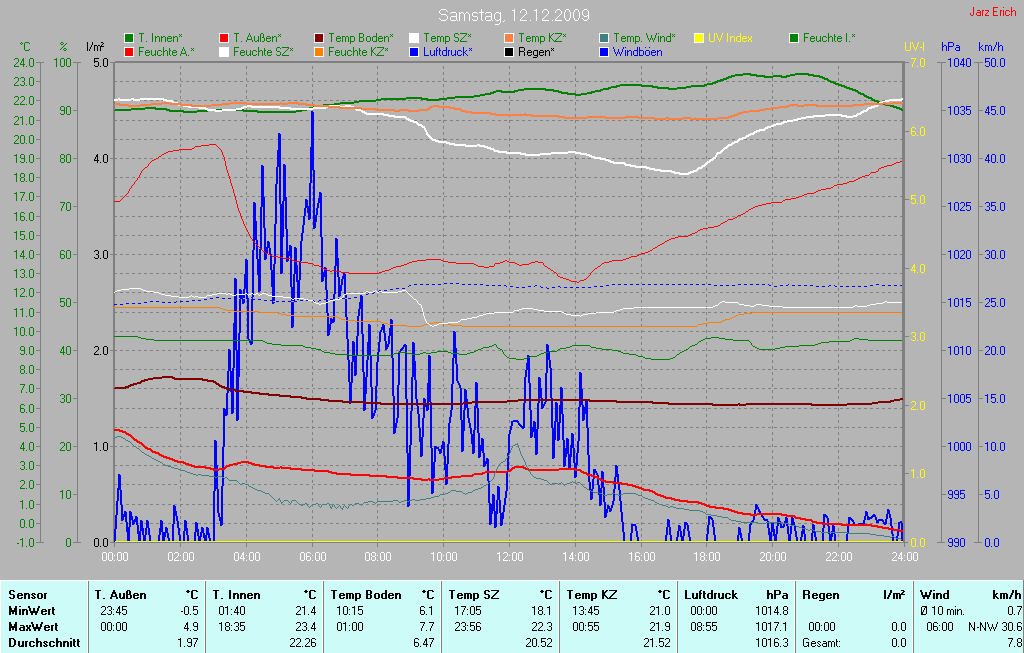Select the Feuchte SZ legend label

click(x=264, y=51)
